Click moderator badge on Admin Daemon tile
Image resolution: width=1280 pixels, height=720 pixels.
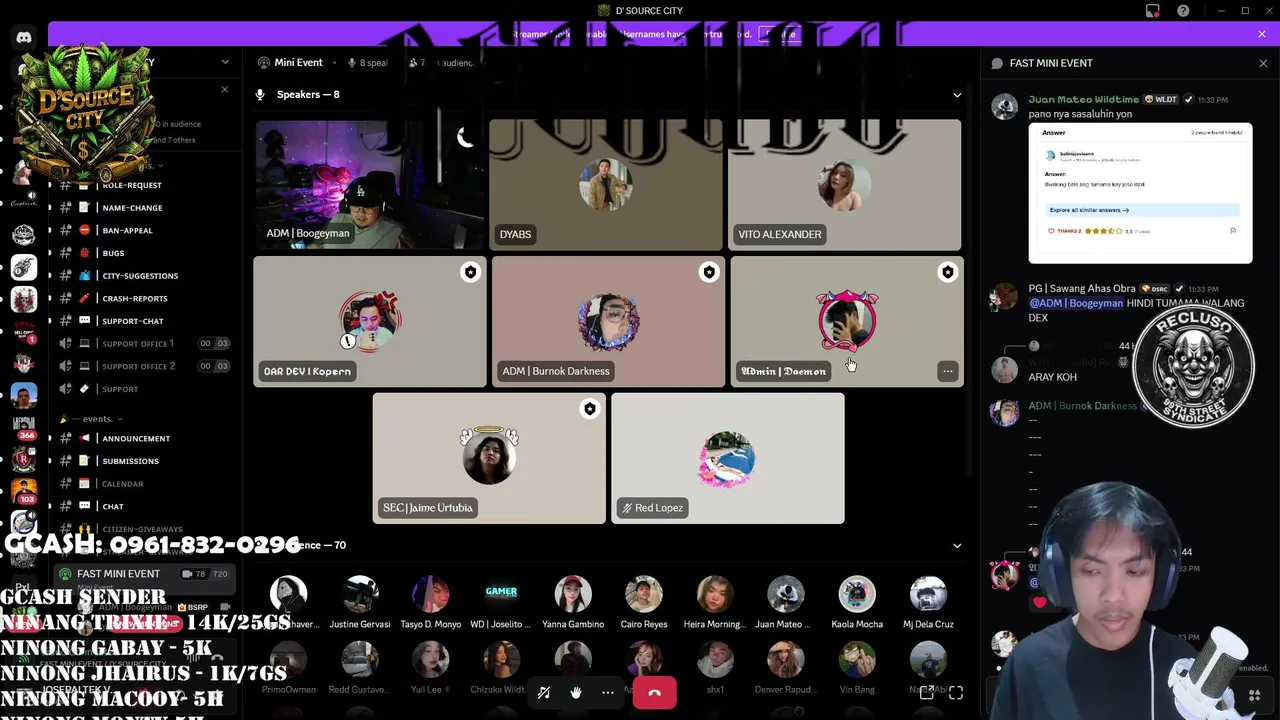tap(947, 272)
